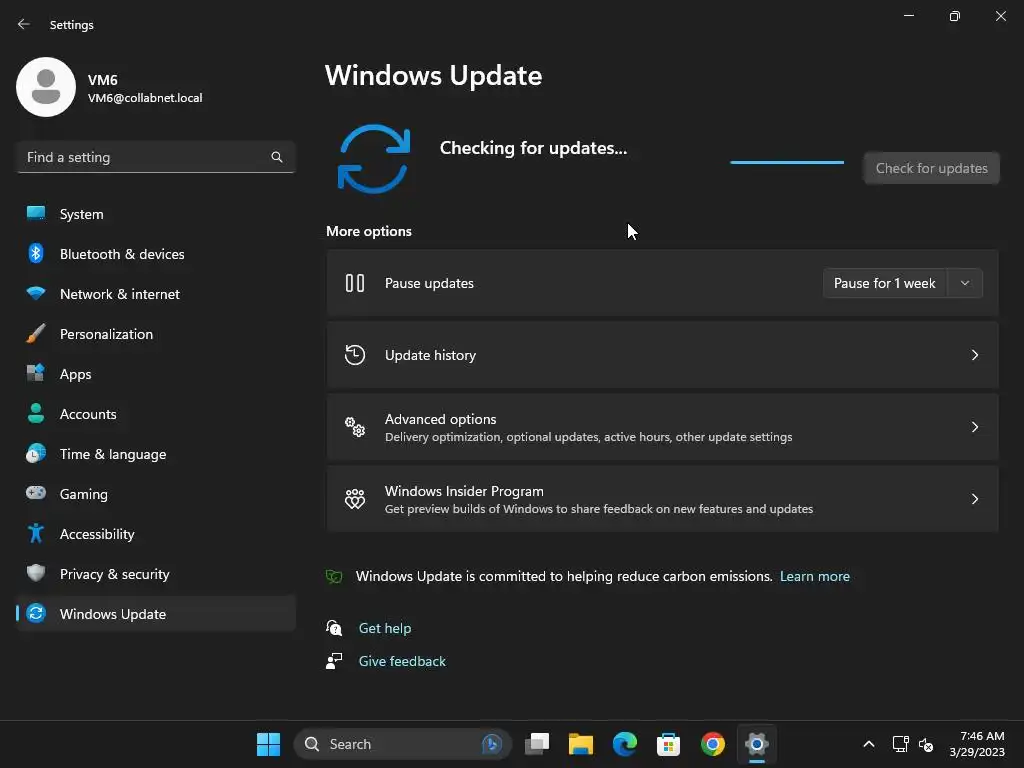Viewport: 1024px width, 768px height.
Task: Click the Check for updates button
Action: (x=931, y=168)
